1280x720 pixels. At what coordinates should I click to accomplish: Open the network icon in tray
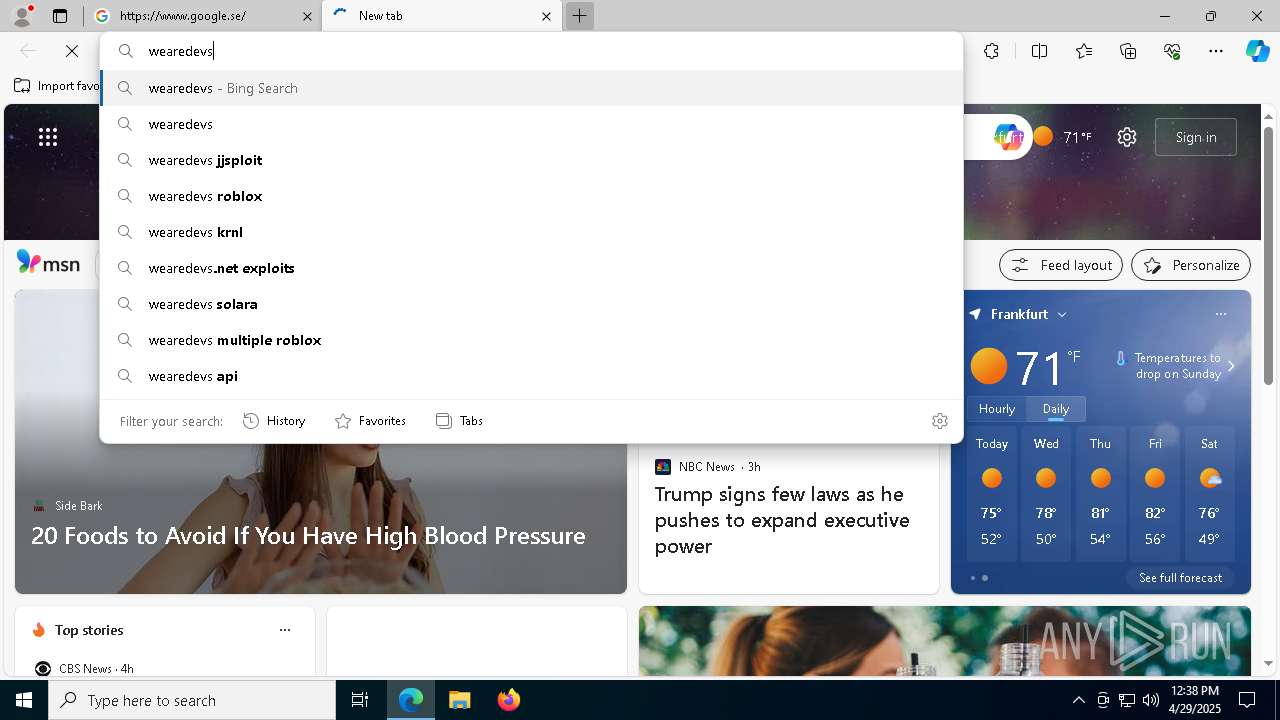(1126, 700)
